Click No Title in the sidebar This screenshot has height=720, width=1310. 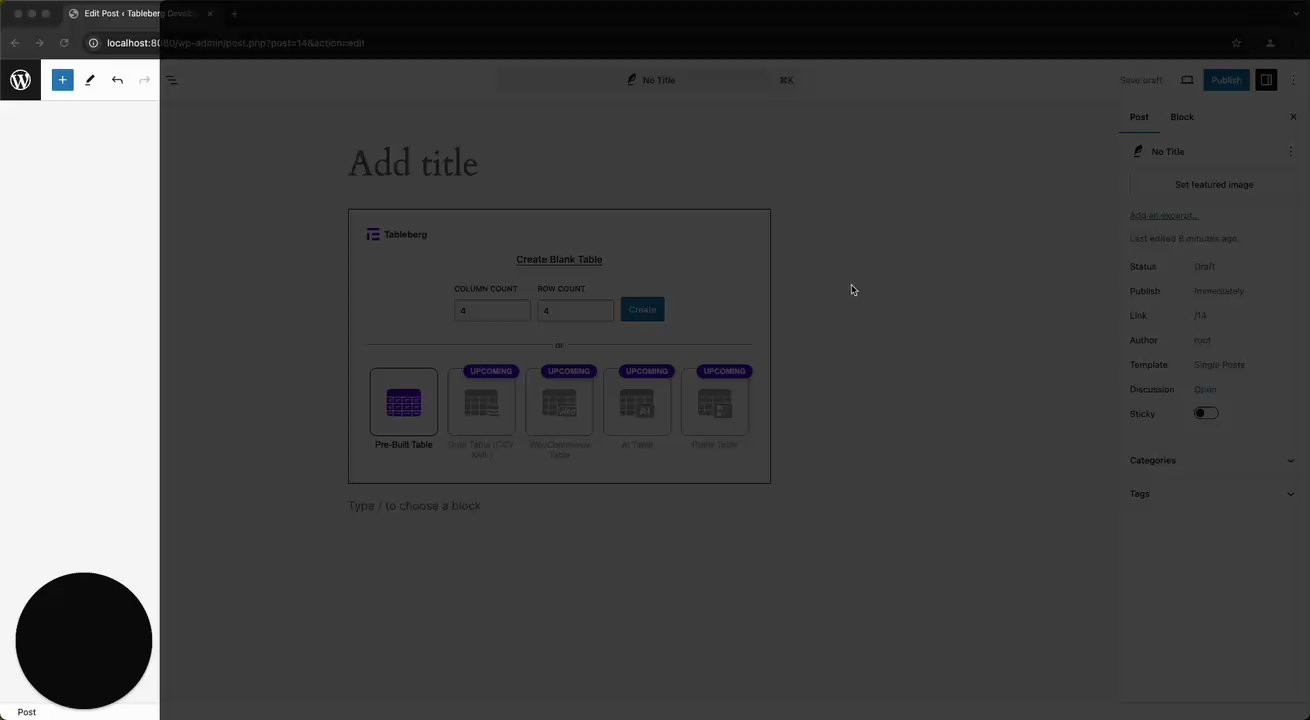click(x=1168, y=152)
